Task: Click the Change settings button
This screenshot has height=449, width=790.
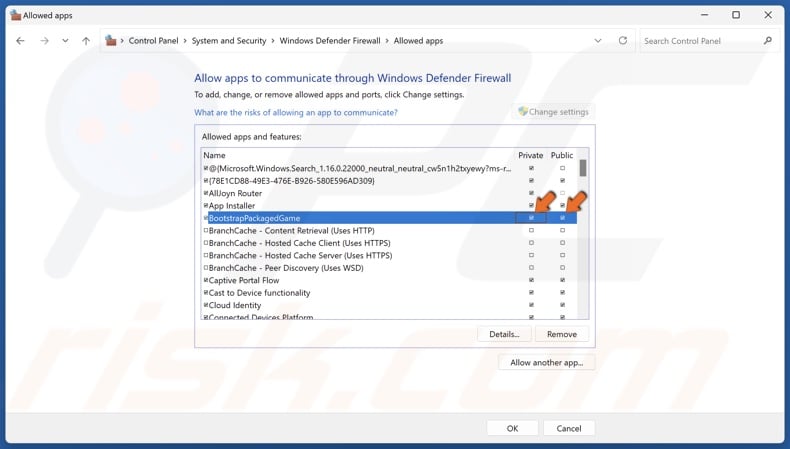Action: 553,112
